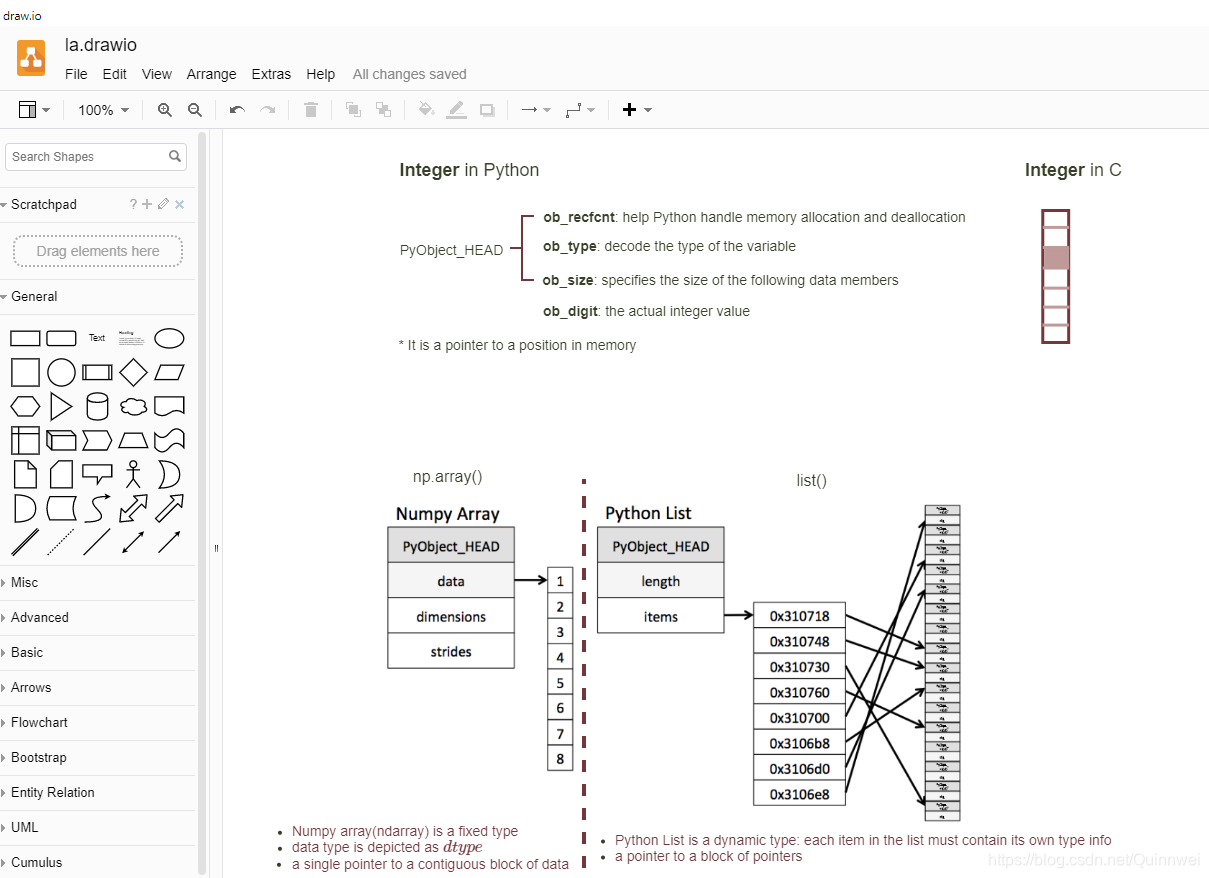
Task: Select the actor stick figure shape
Action: click(133, 474)
